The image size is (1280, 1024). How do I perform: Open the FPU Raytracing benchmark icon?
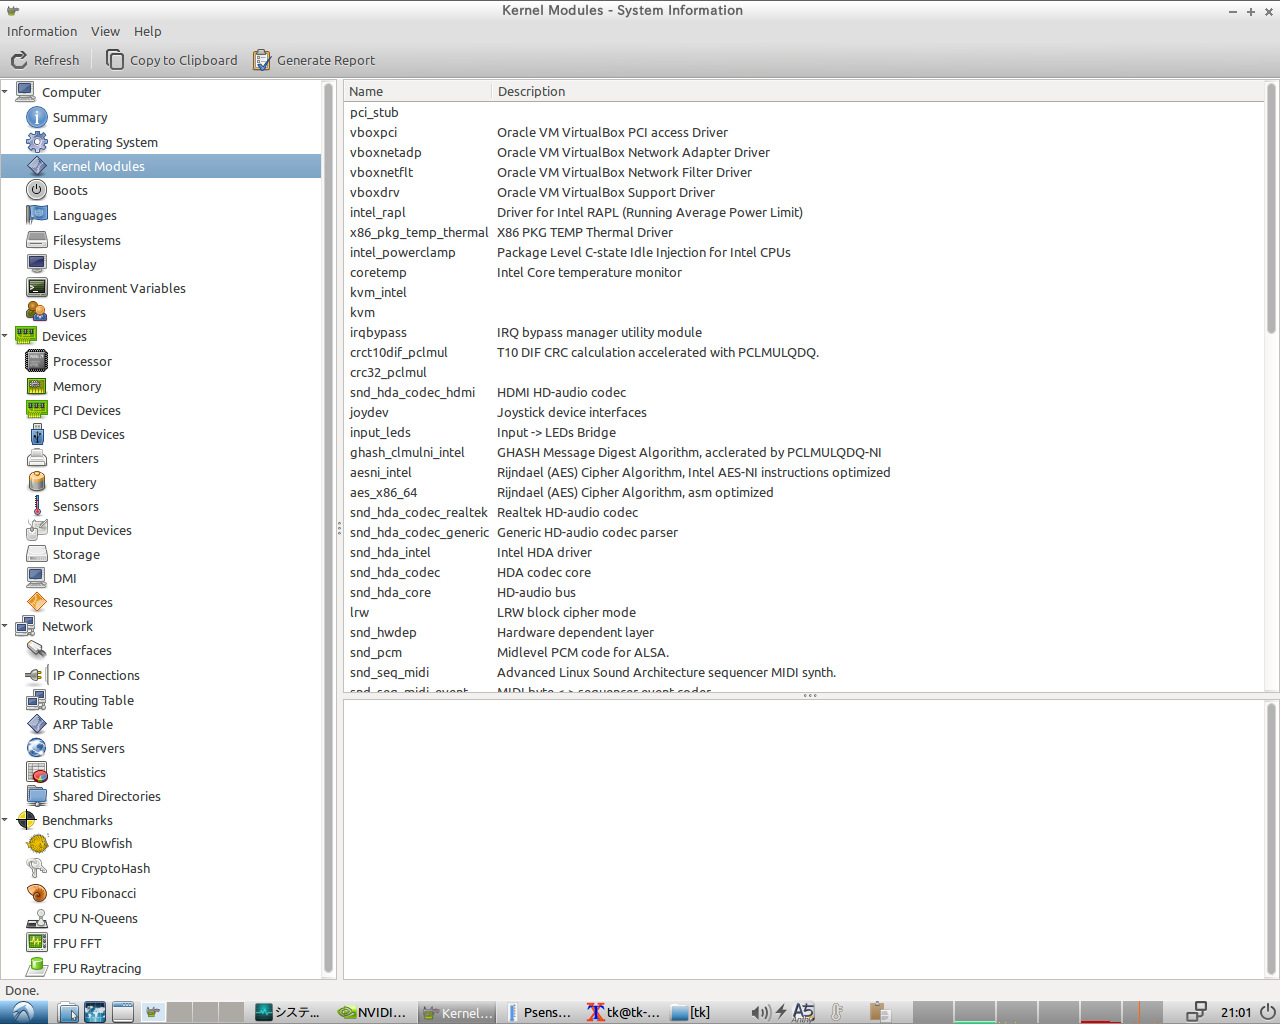coord(37,967)
